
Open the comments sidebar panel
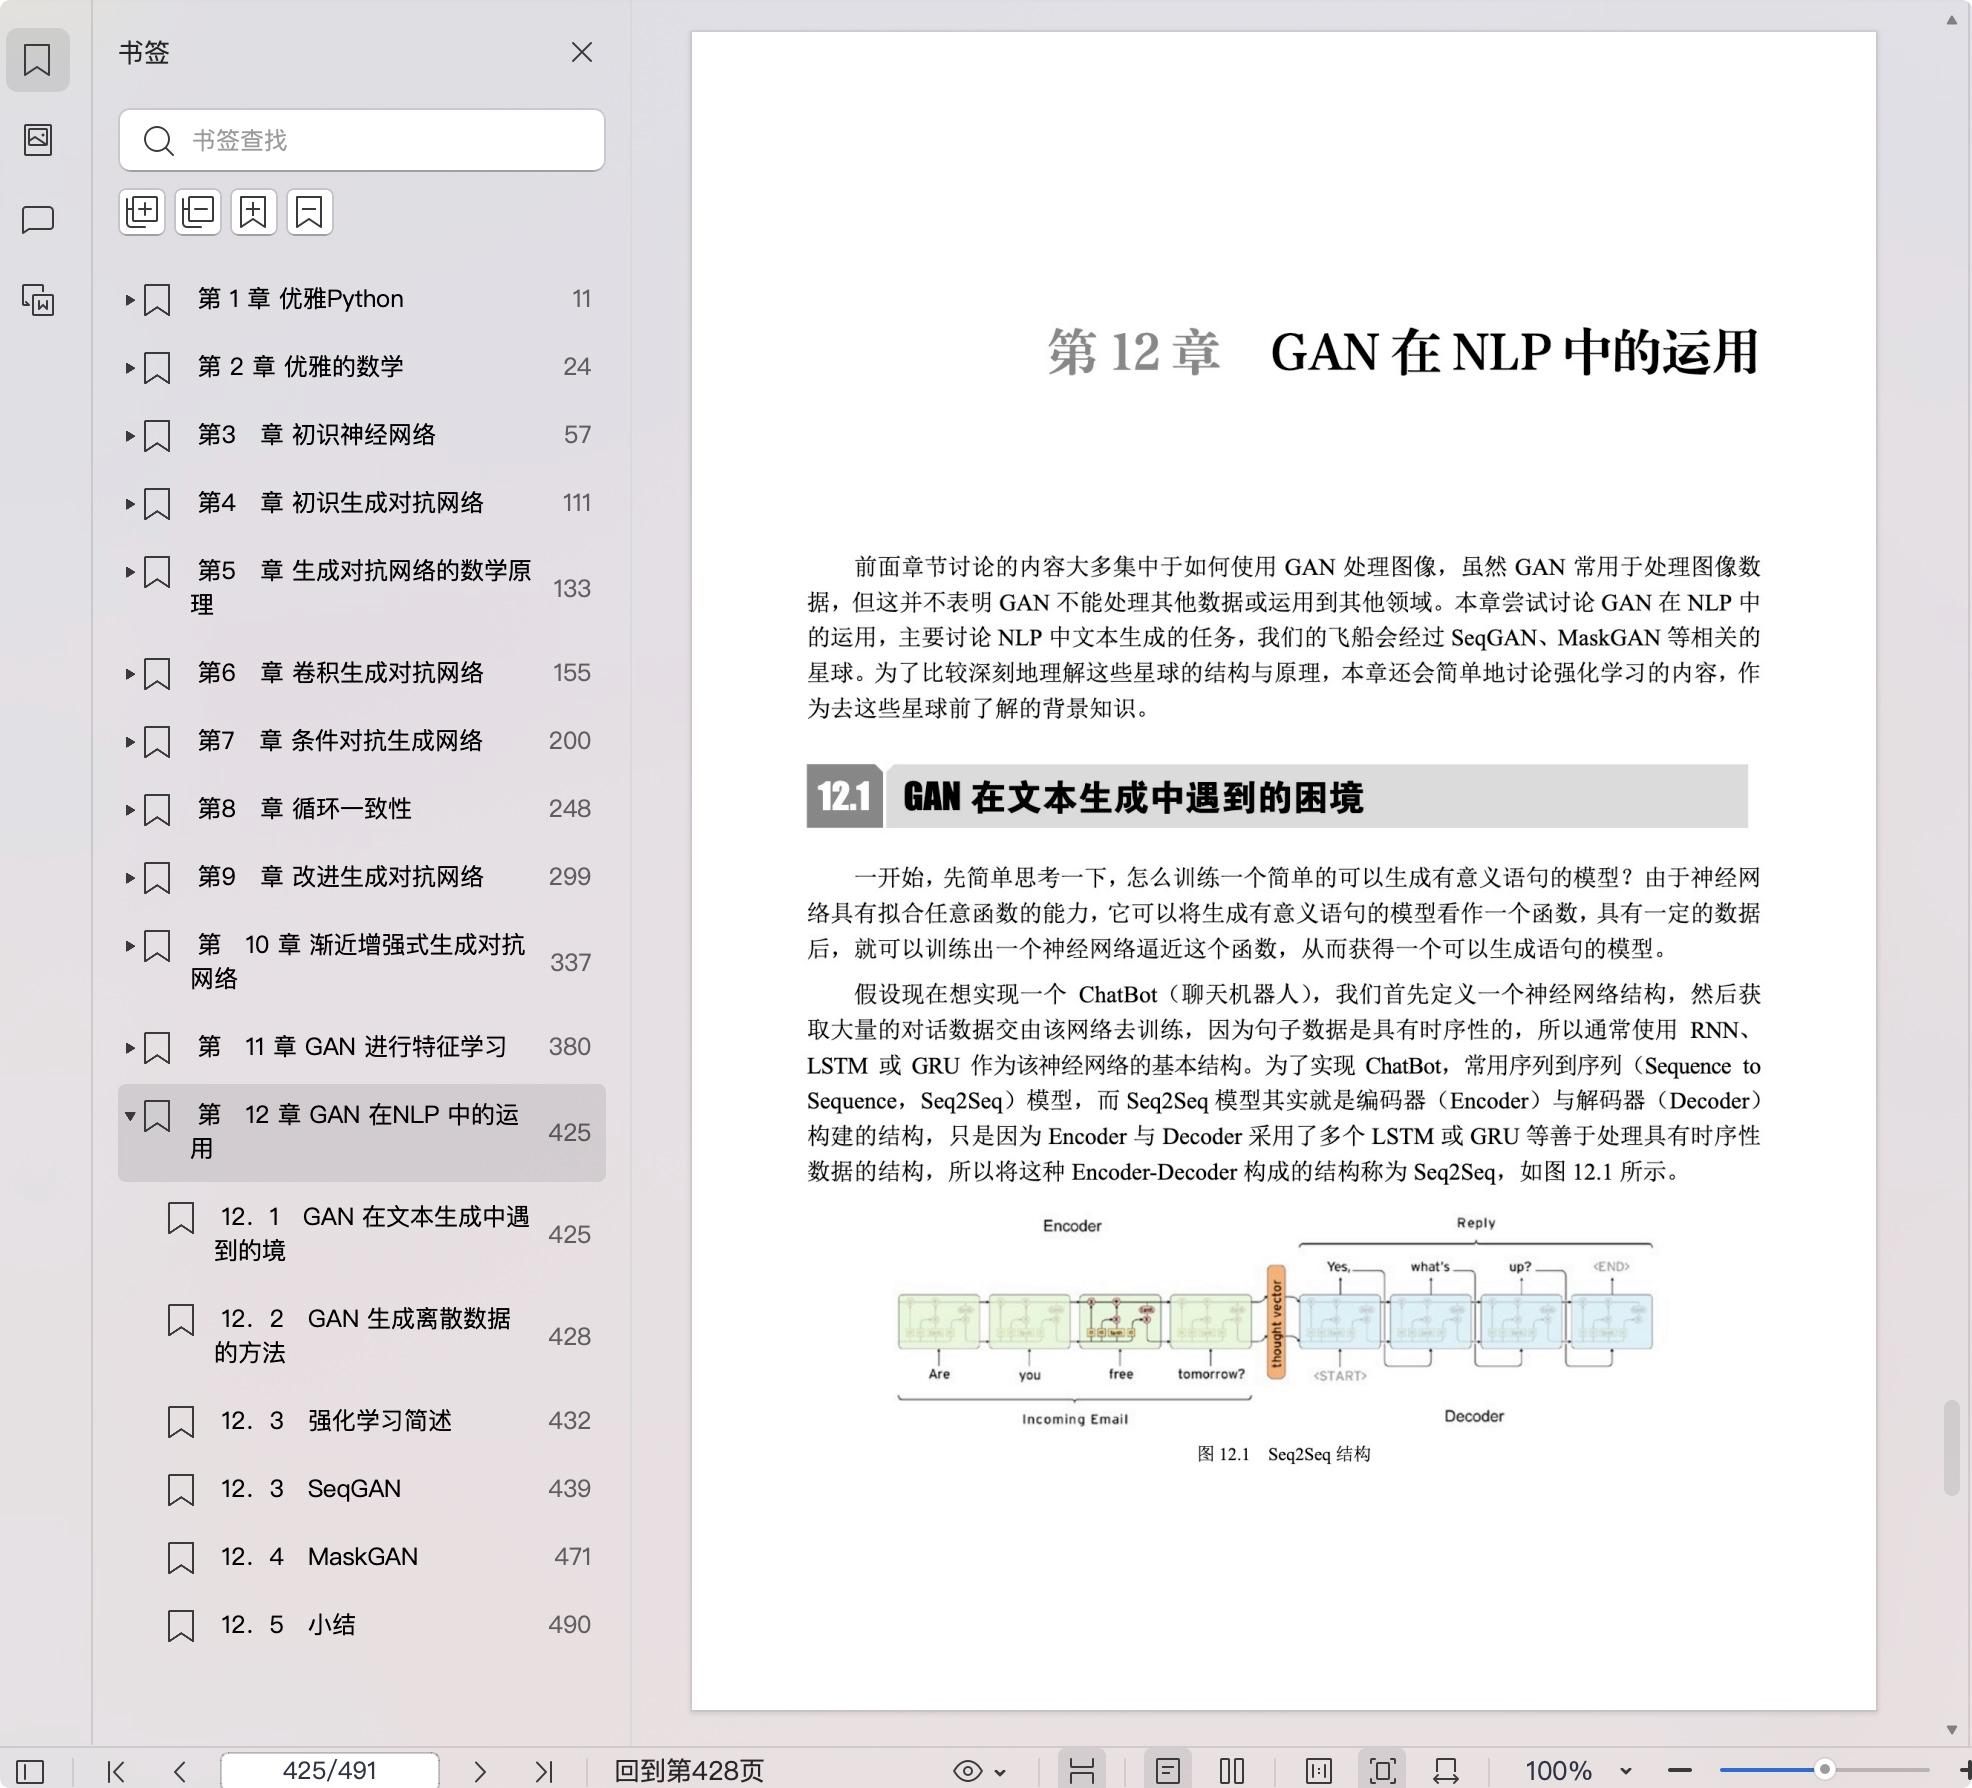tap(38, 219)
